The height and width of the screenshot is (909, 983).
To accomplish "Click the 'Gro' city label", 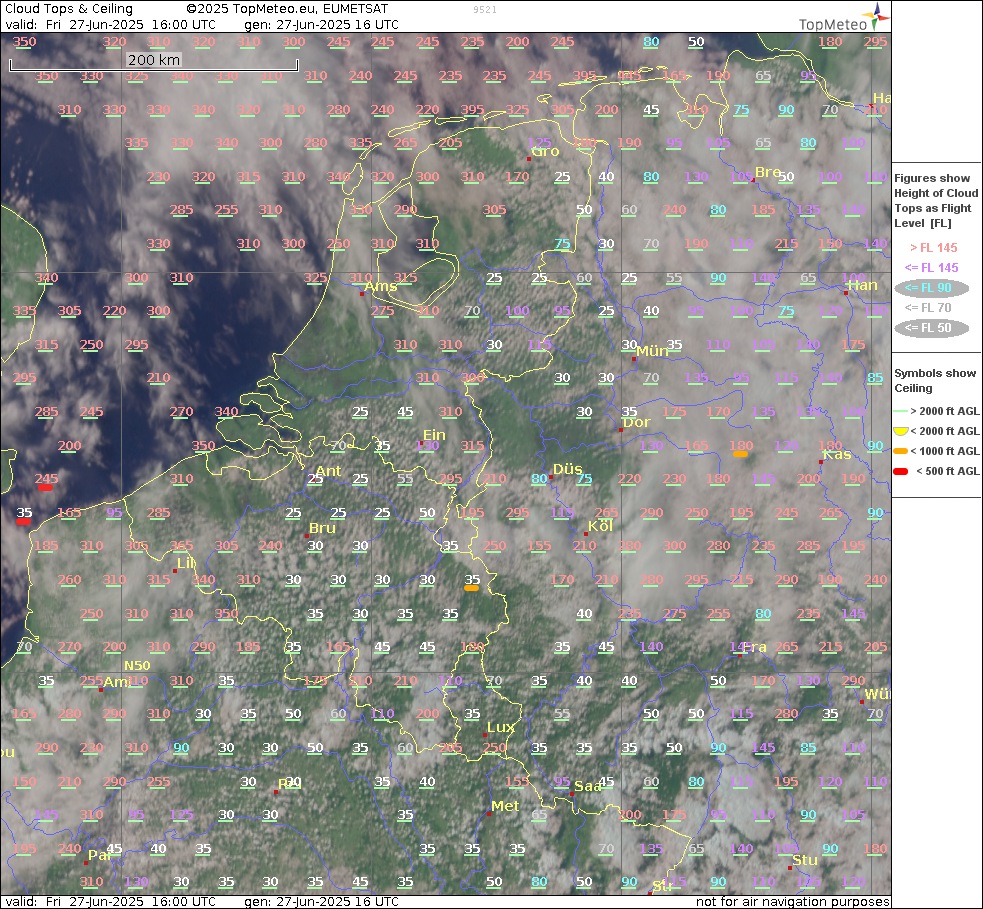I will (545, 152).
